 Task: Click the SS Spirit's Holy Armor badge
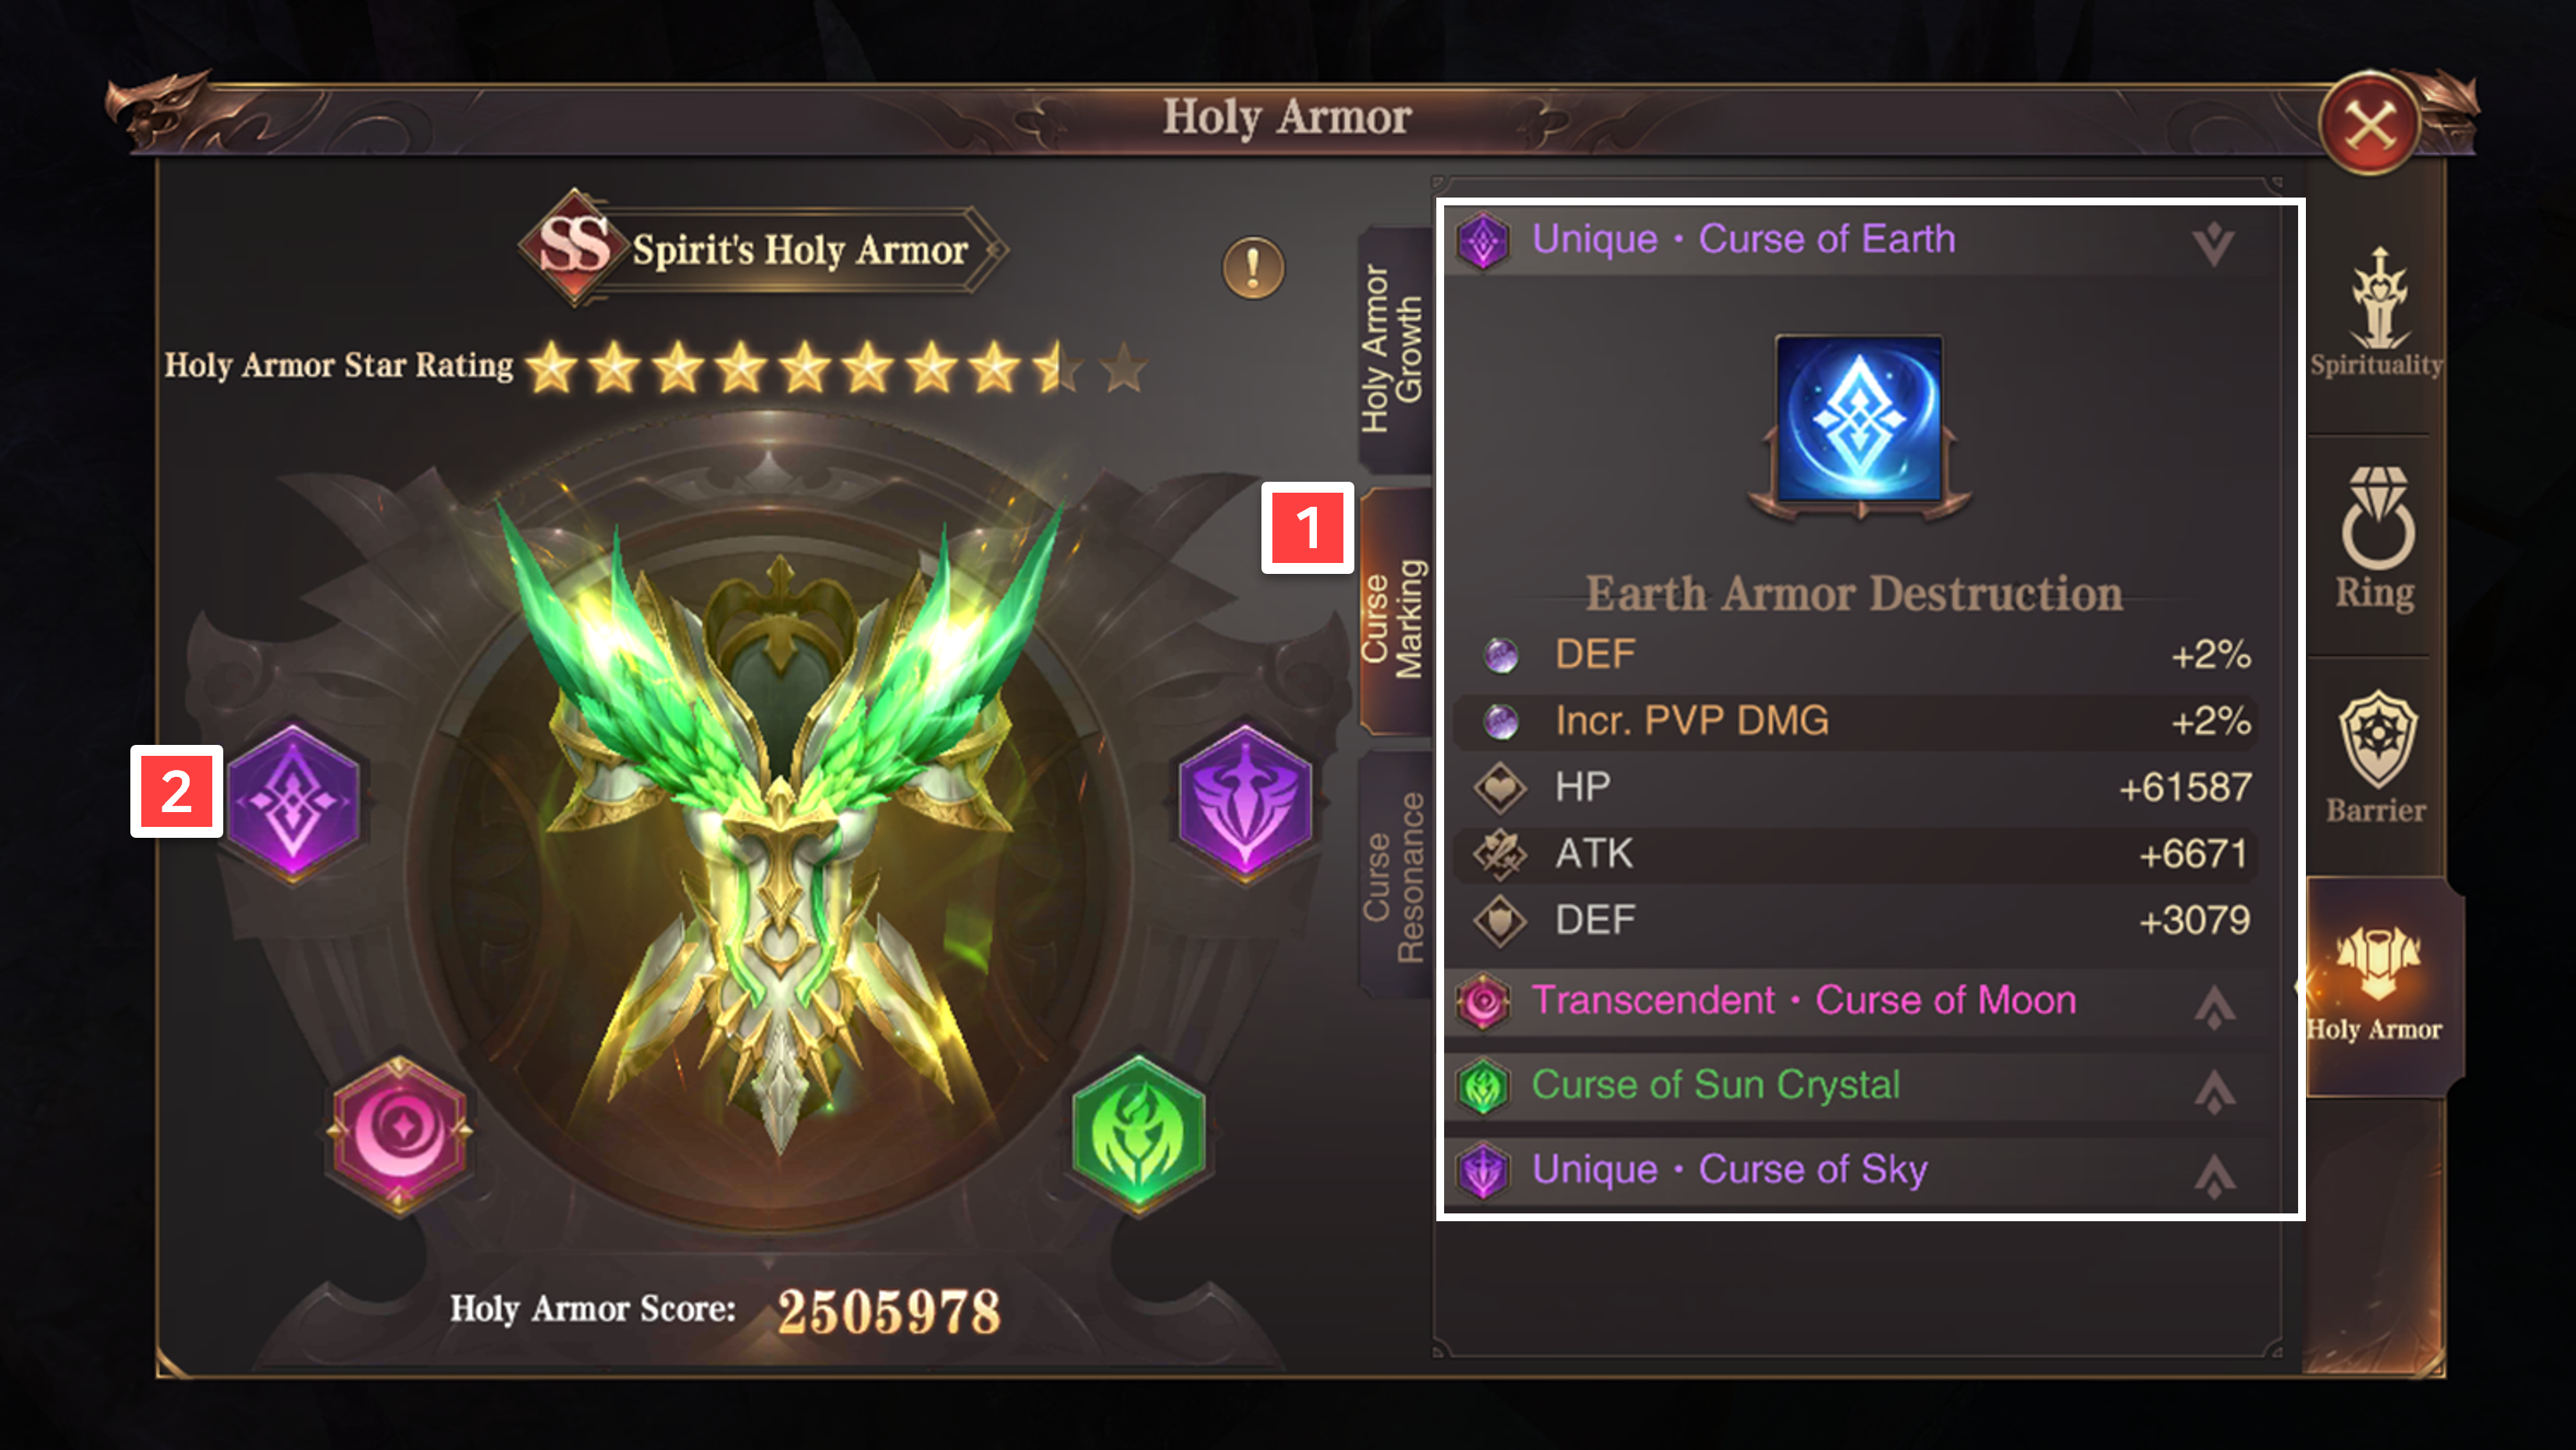(762, 248)
